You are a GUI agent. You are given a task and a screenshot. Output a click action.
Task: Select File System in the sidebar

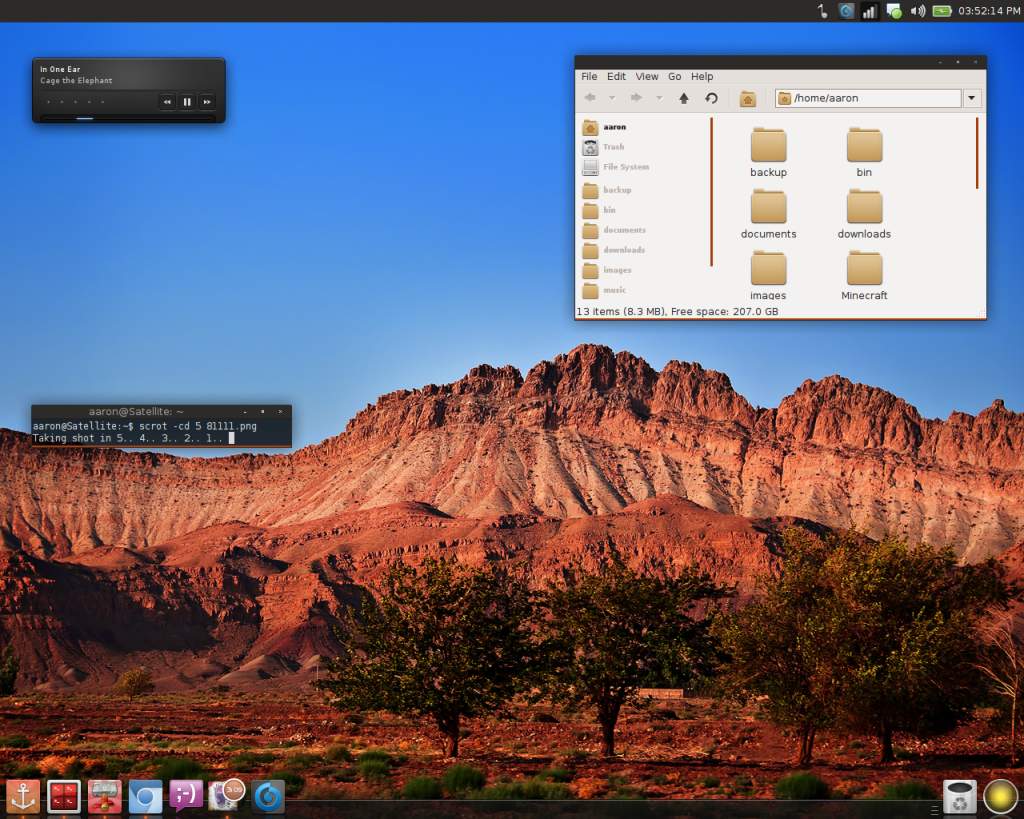coord(625,167)
